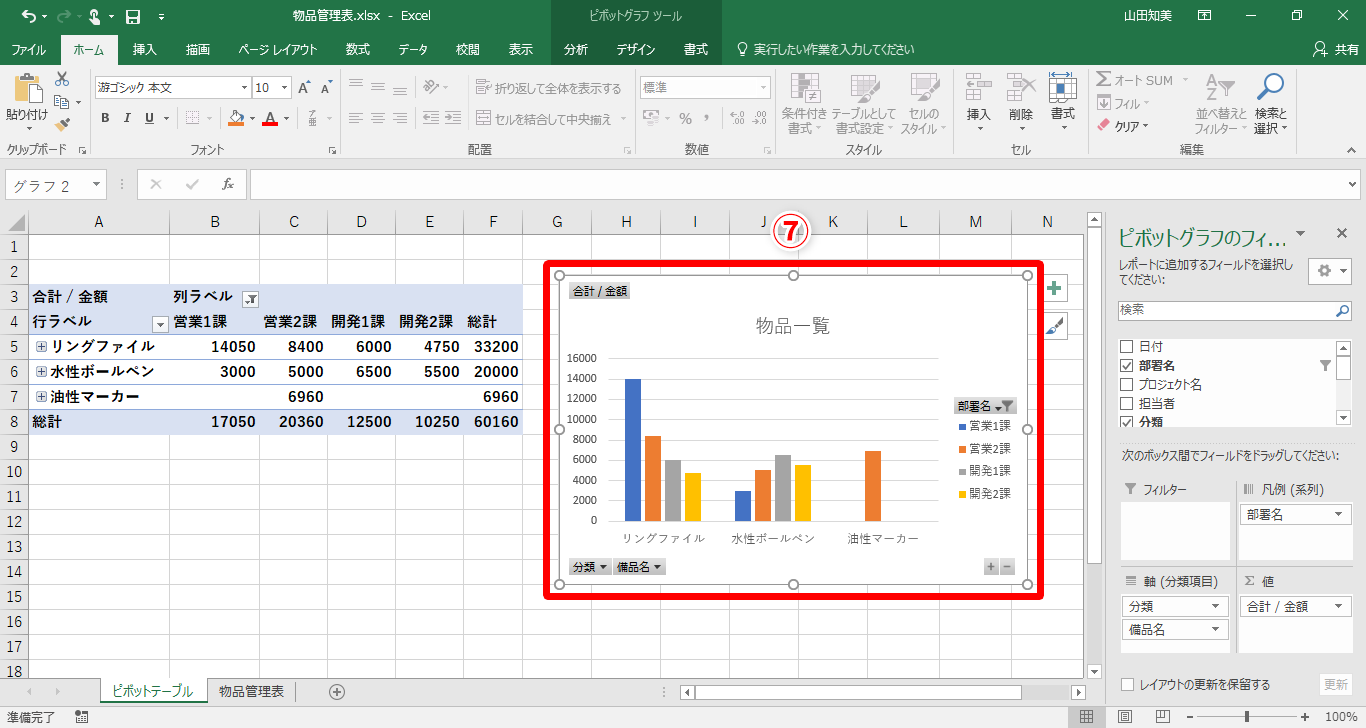This screenshot has height=728, width=1366.
Task: Open the 部署名 chart legend filter button
Action: (x=985, y=406)
